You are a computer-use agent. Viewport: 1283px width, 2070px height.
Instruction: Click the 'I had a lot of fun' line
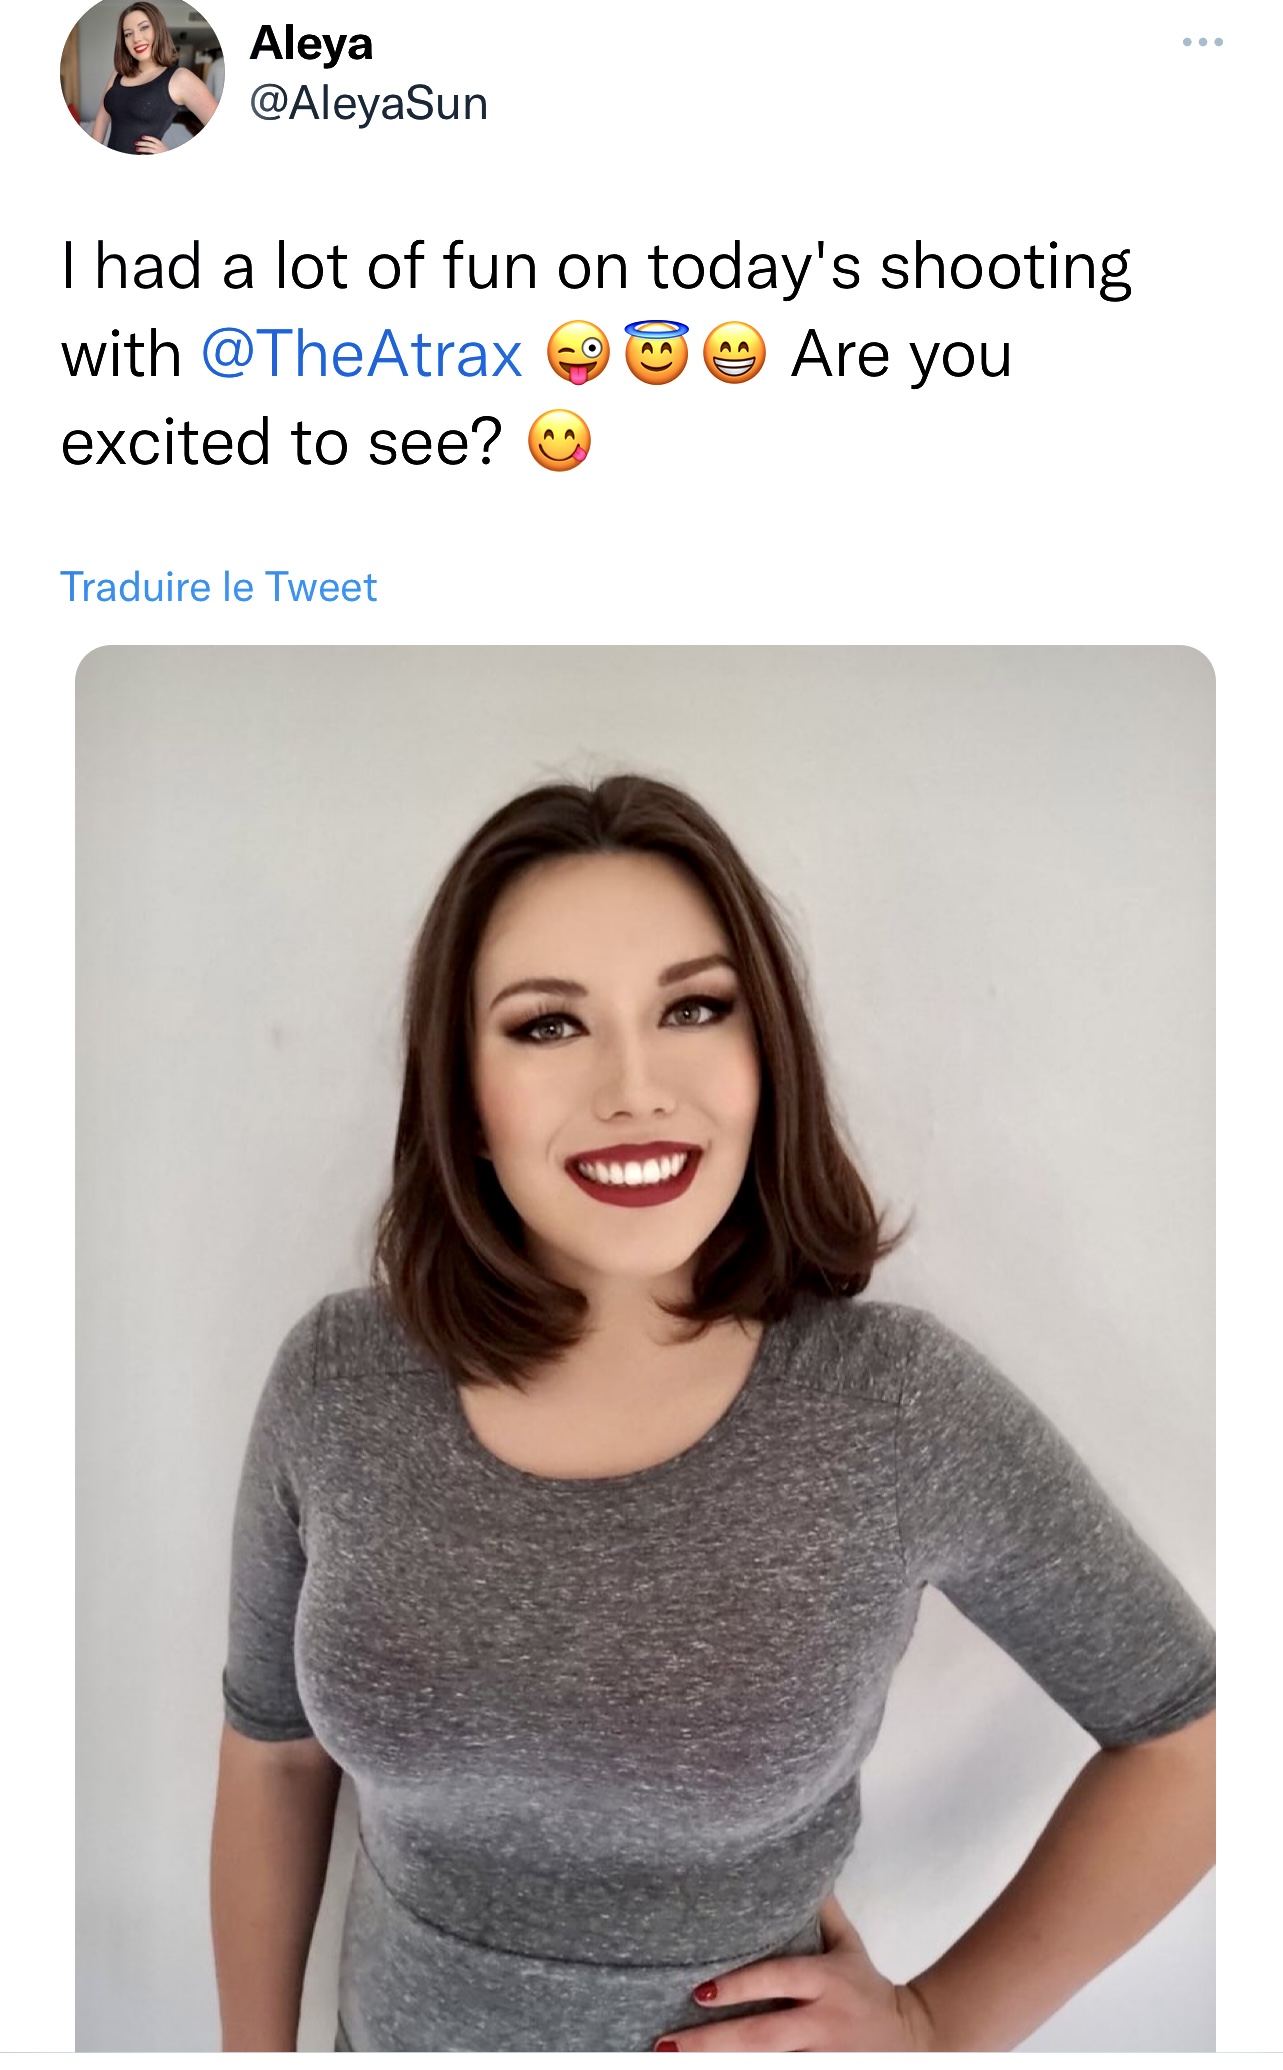[x=300, y=267]
